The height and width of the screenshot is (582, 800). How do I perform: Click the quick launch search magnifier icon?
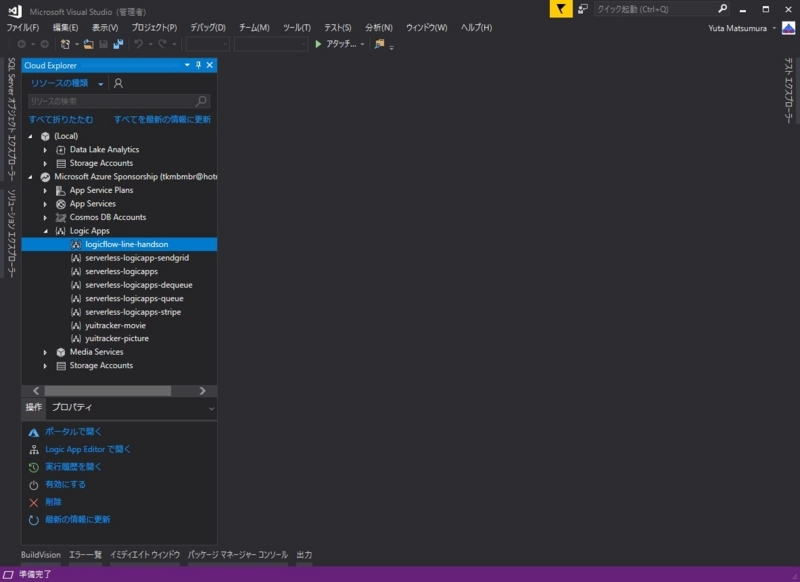point(722,9)
